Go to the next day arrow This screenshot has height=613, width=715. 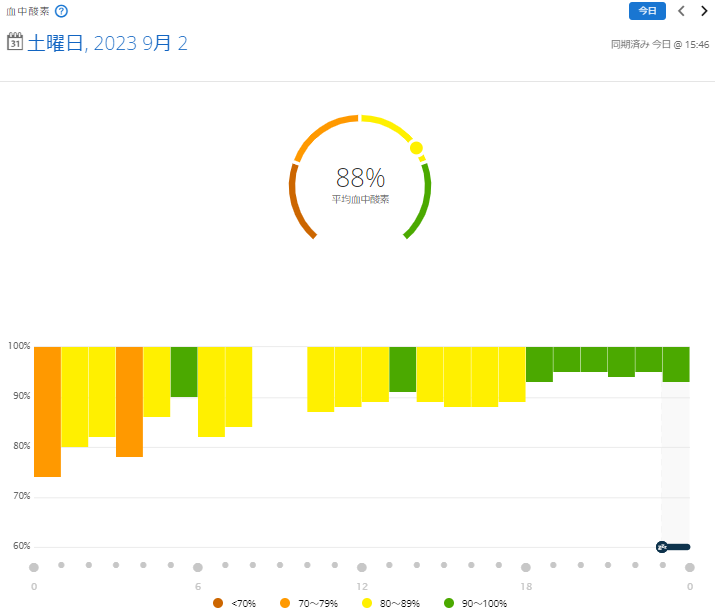(x=704, y=11)
